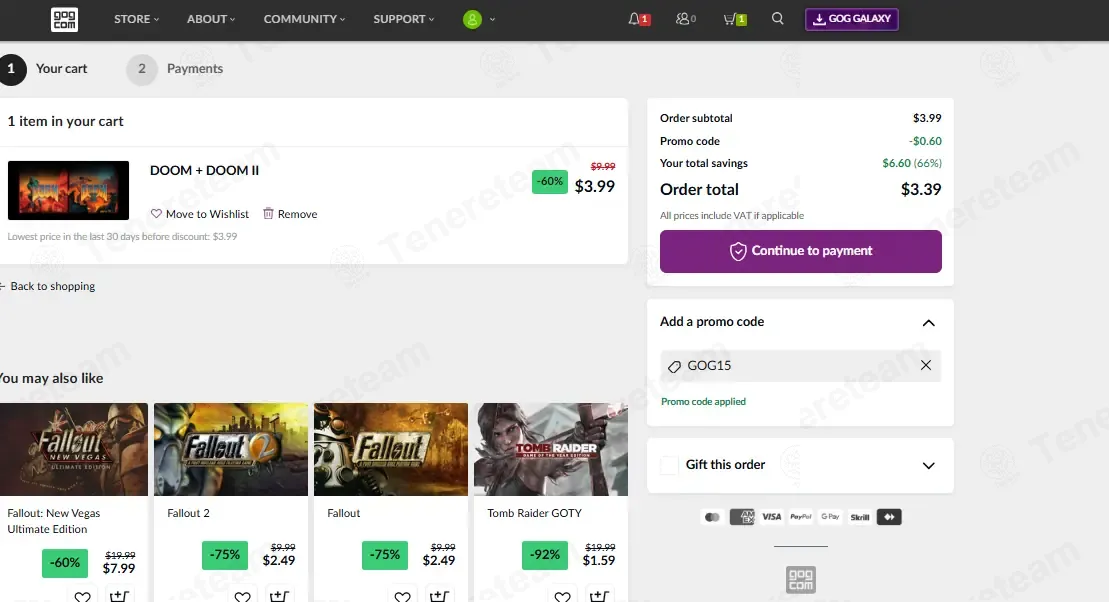Remove DOOM + DOOM II from cart

[x=290, y=214]
